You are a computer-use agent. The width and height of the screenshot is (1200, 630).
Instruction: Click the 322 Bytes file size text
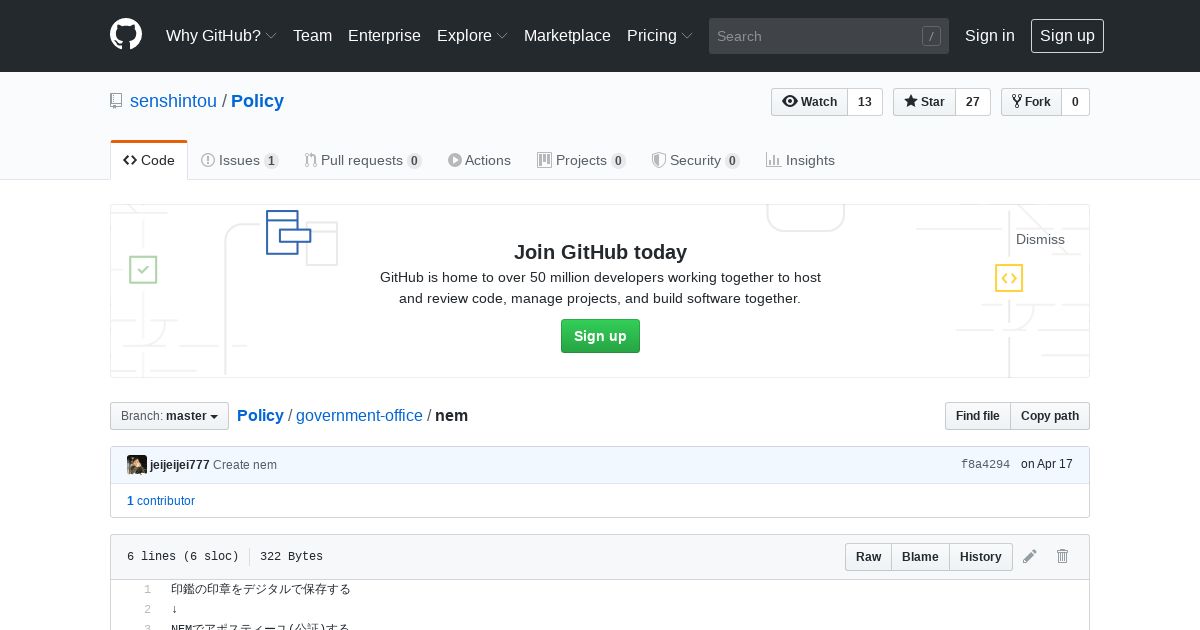tap(291, 557)
